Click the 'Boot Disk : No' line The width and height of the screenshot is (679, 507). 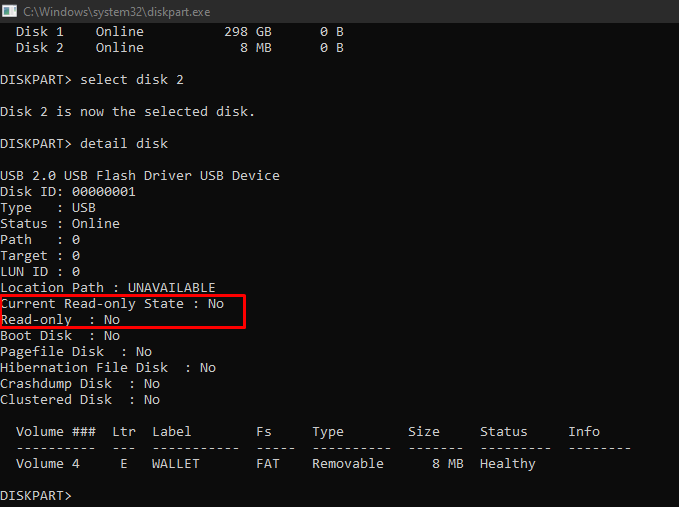(60, 336)
